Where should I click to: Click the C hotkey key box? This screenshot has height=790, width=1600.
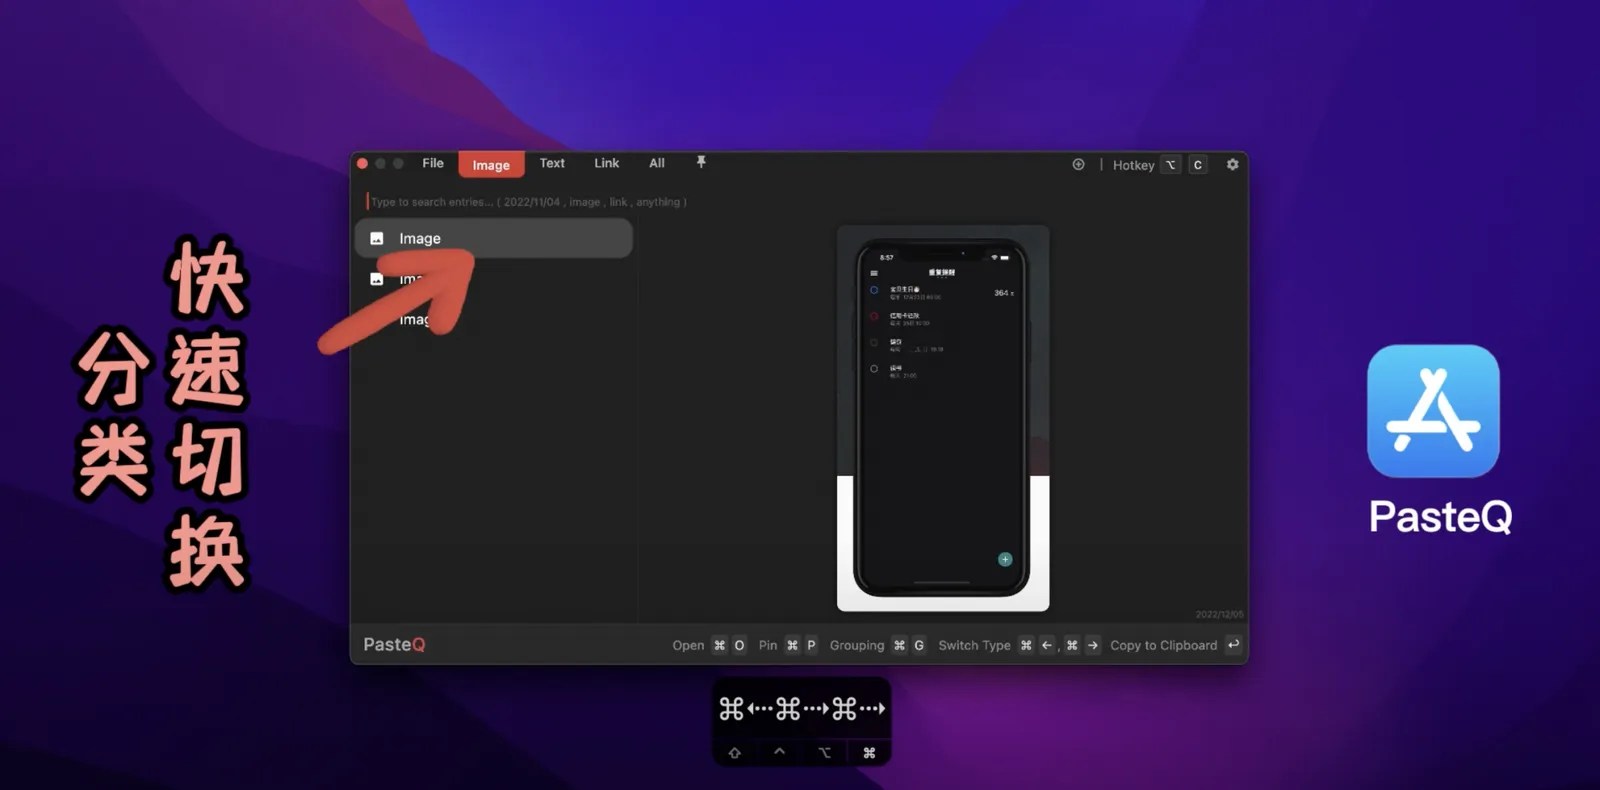click(1197, 165)
